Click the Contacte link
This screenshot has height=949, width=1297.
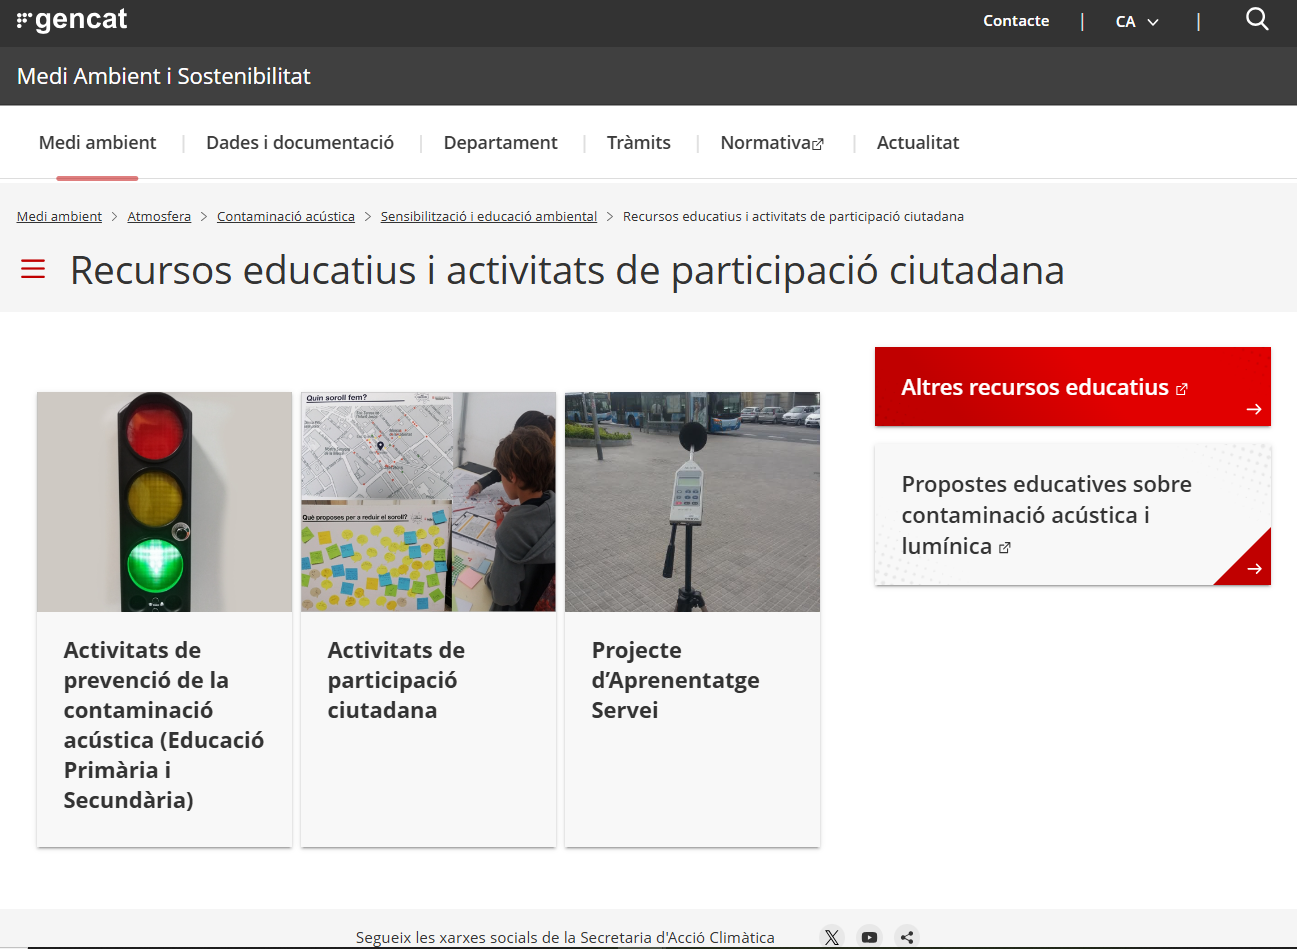[1016, 21]
